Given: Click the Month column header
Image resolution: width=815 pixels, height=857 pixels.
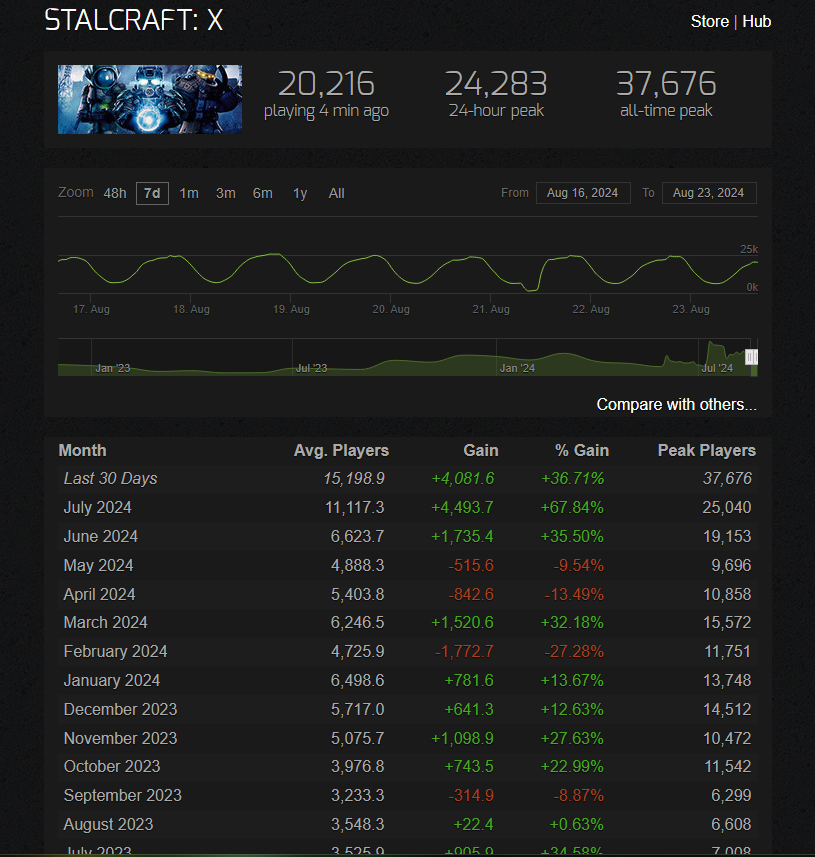Looking at the screenshot, I should (x=83, y=450).
